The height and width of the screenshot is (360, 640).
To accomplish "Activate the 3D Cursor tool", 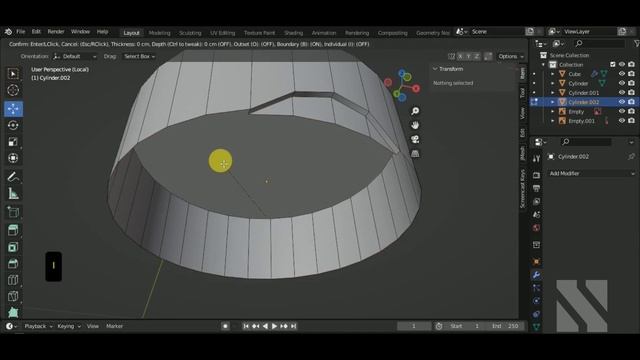I will click(13, 90).
